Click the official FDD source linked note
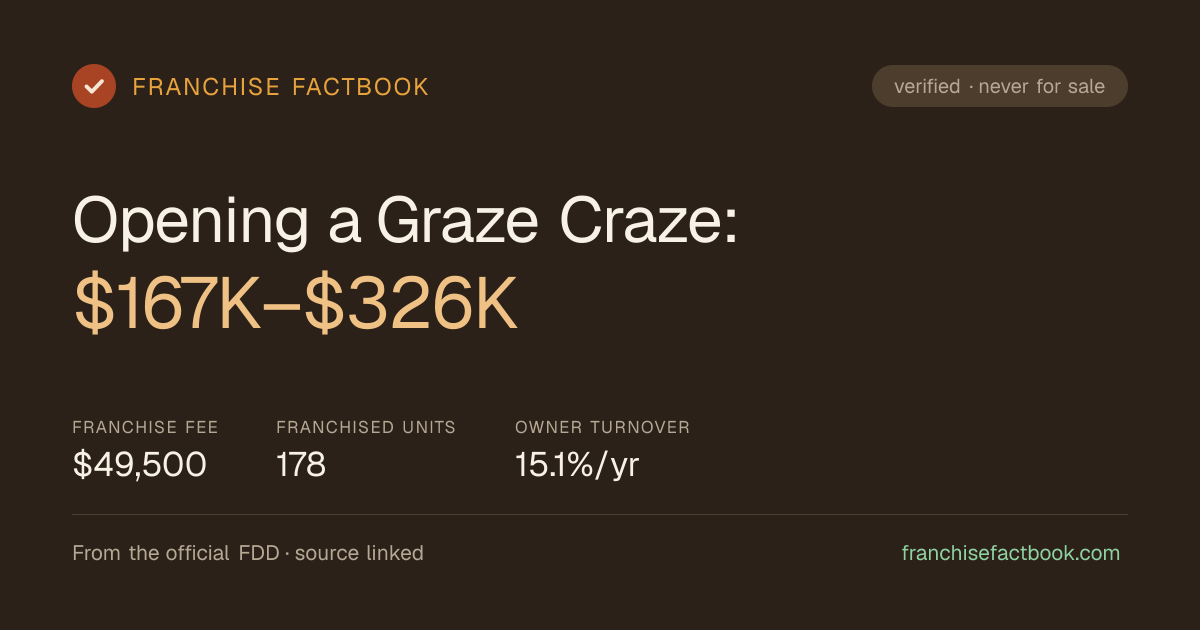The width and height of the screenshot is (1200, 630). [248, 553]
